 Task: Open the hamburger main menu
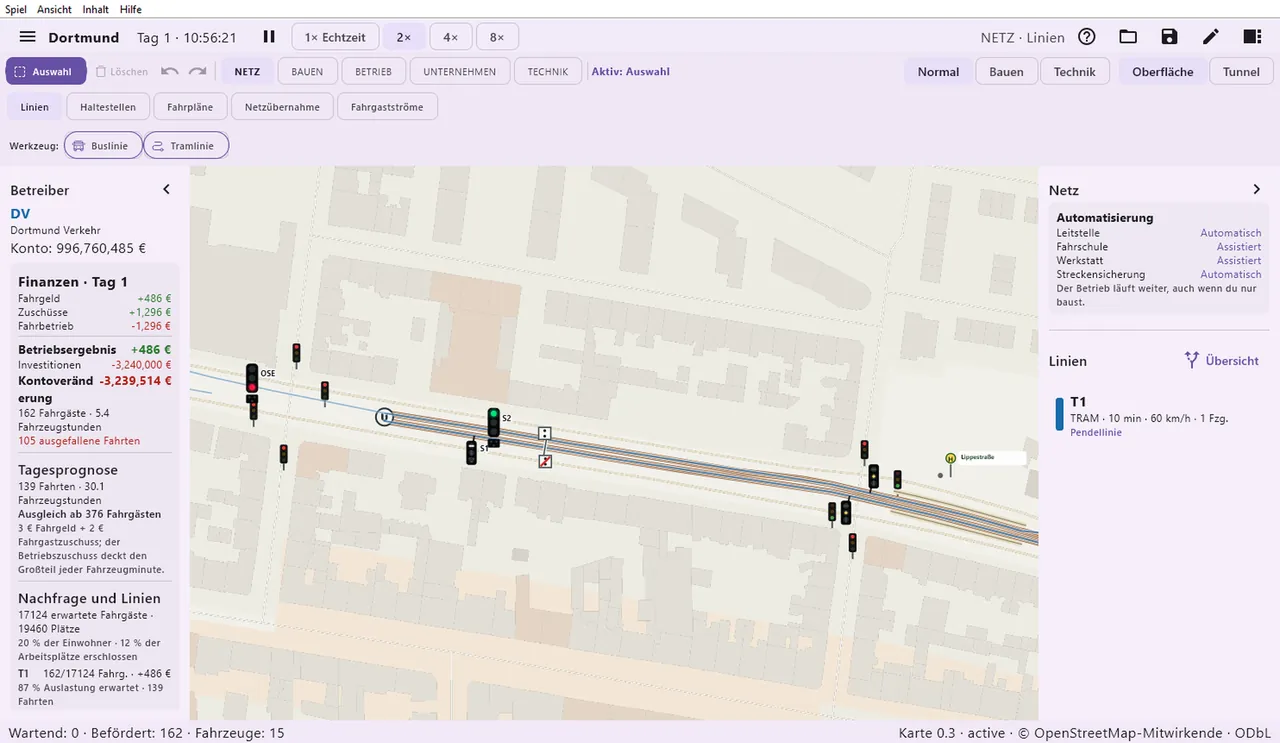point(28,37)
